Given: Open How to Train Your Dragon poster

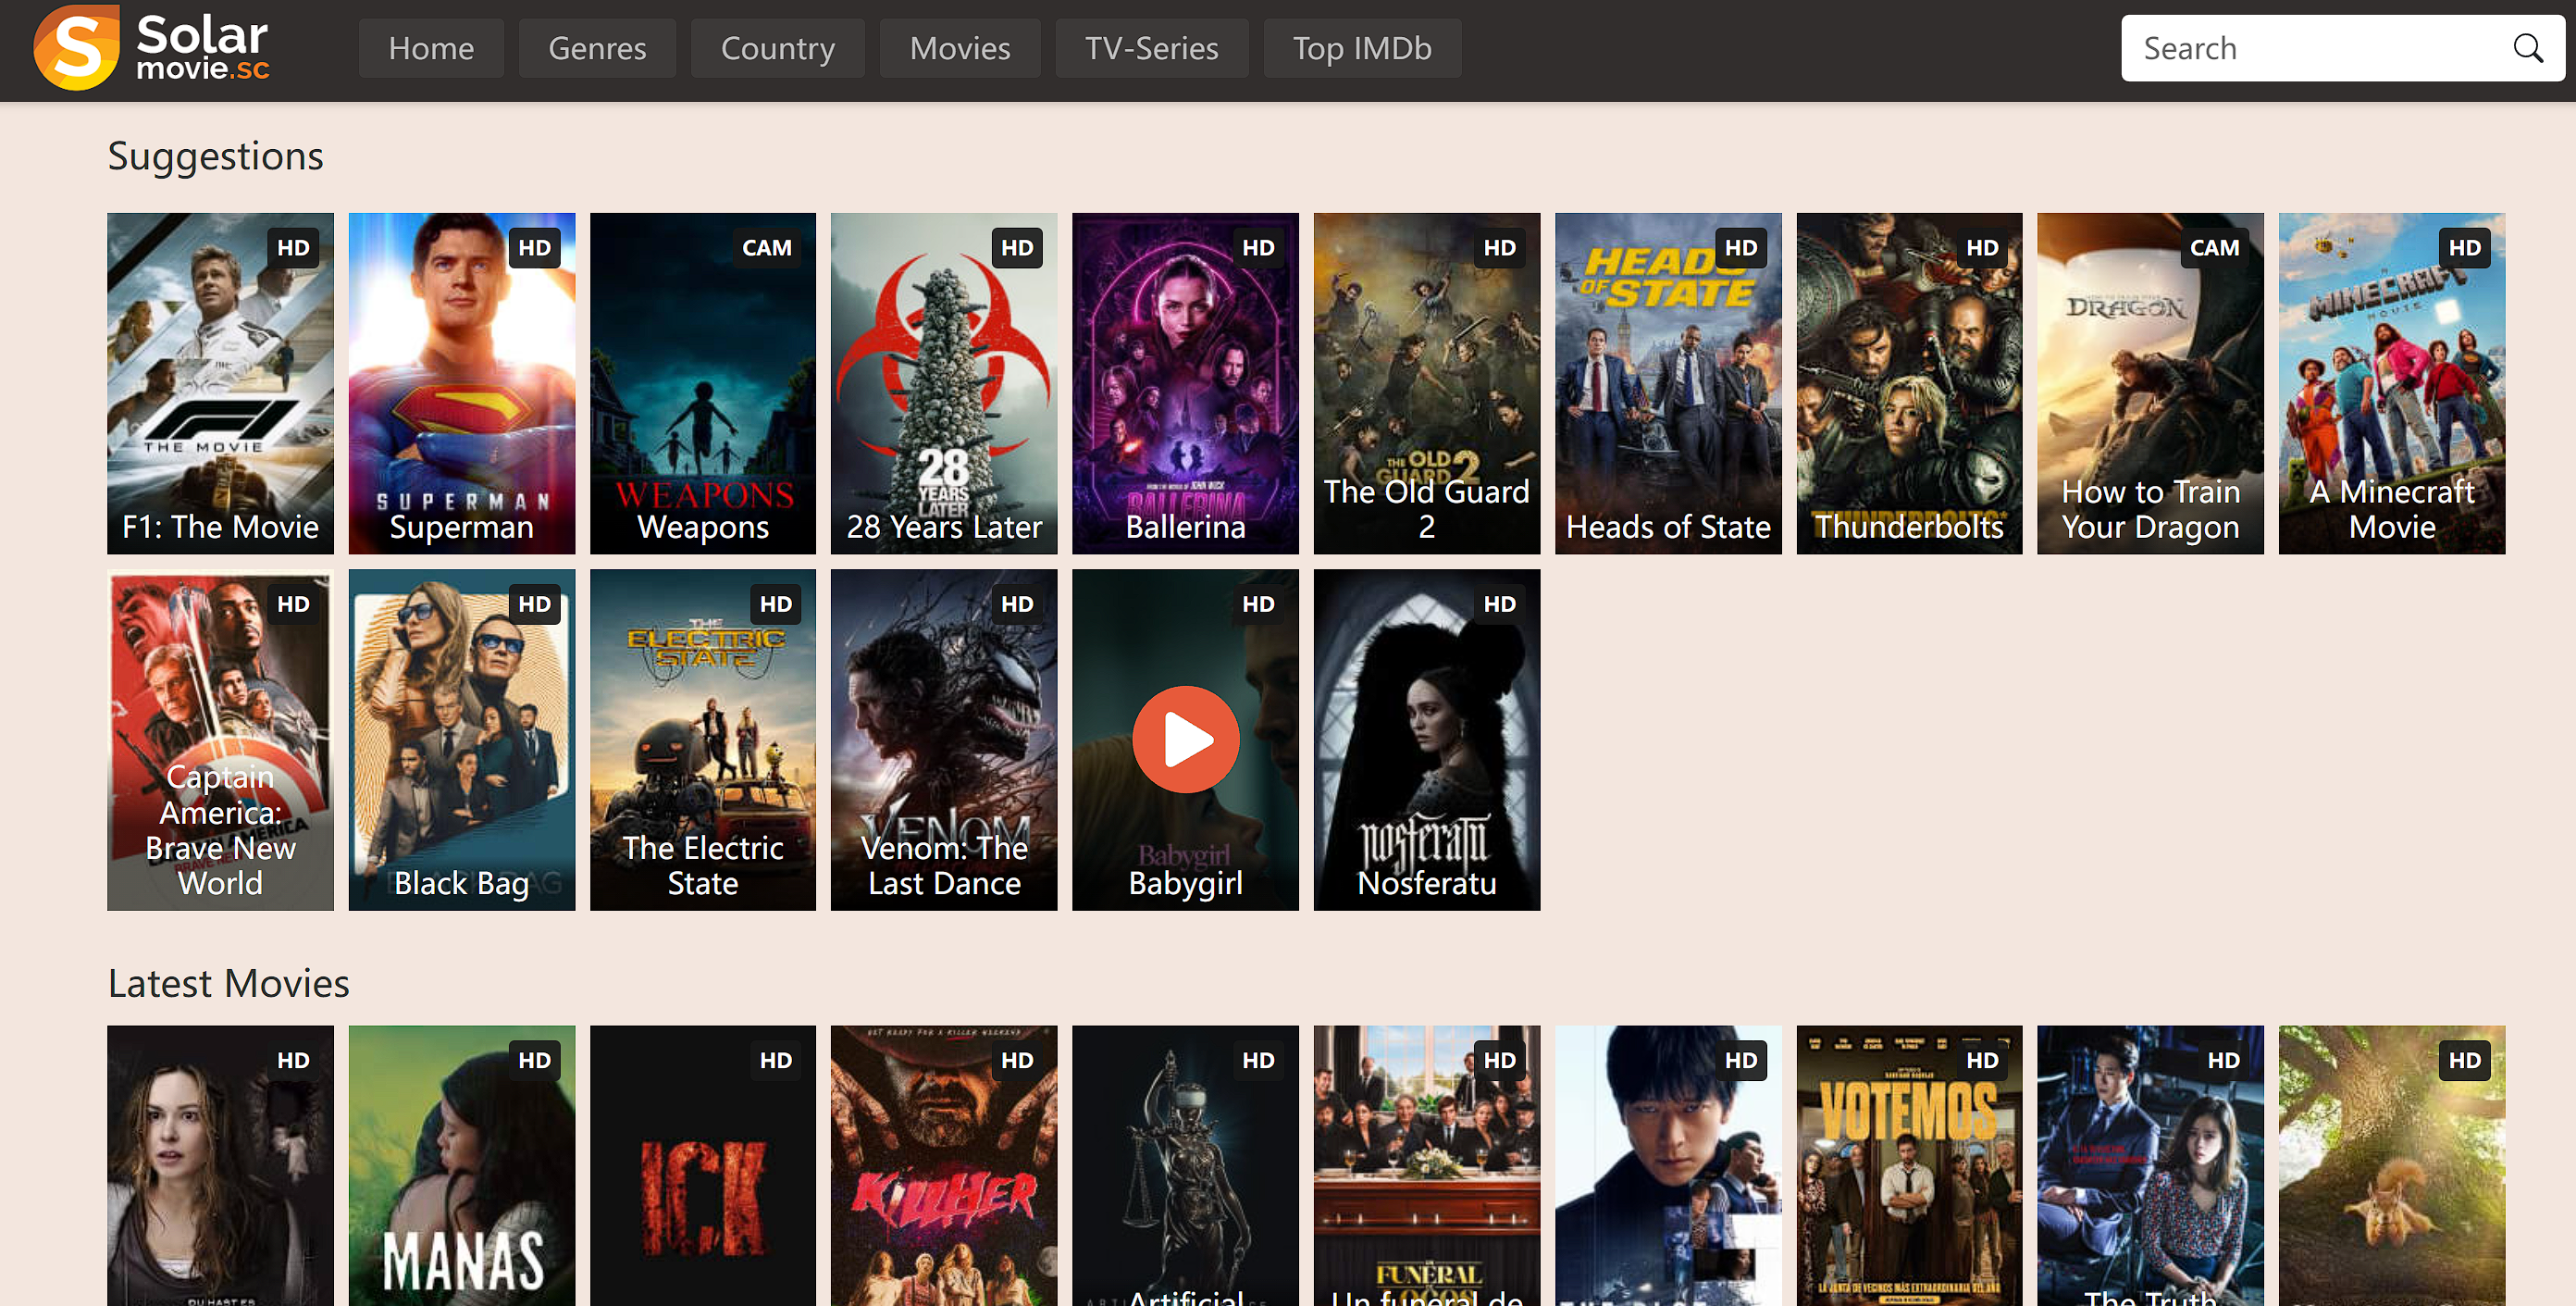Looking at the screenshot, I should click(x=2150, y=383).
